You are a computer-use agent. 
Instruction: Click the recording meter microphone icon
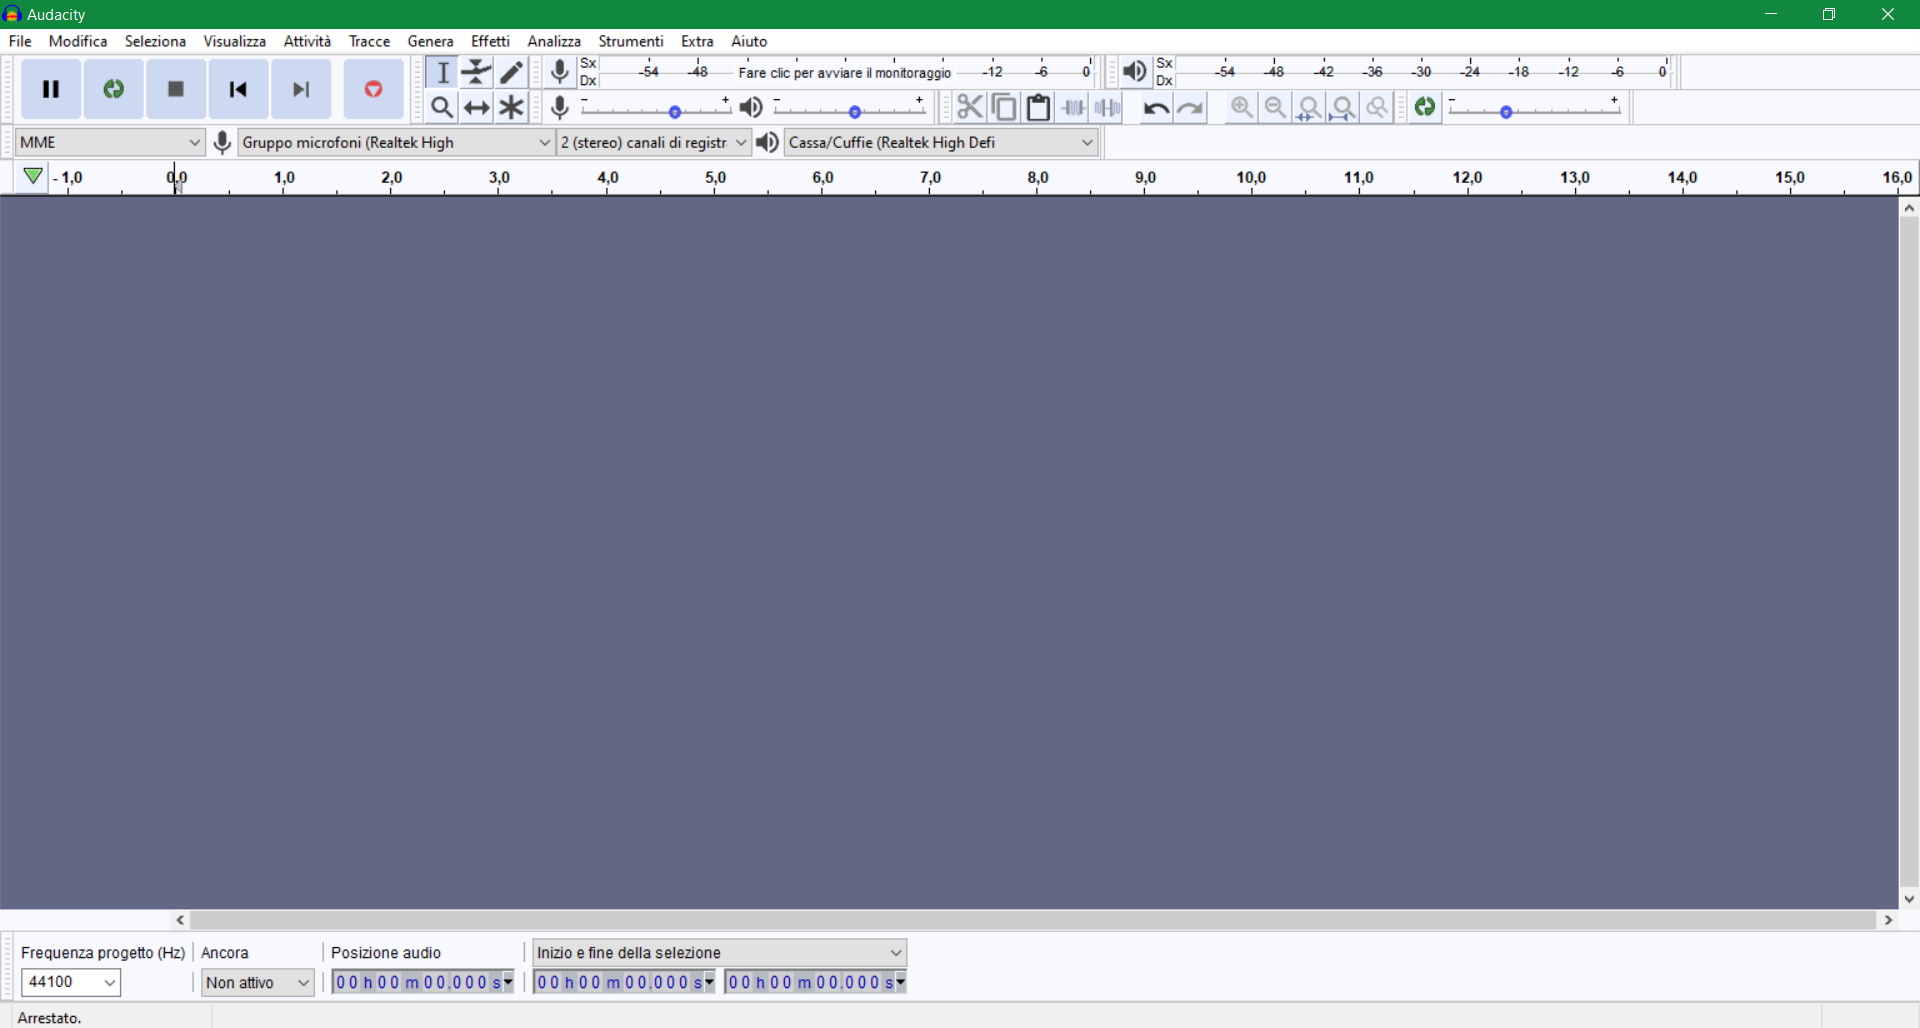tap(560, 72)
